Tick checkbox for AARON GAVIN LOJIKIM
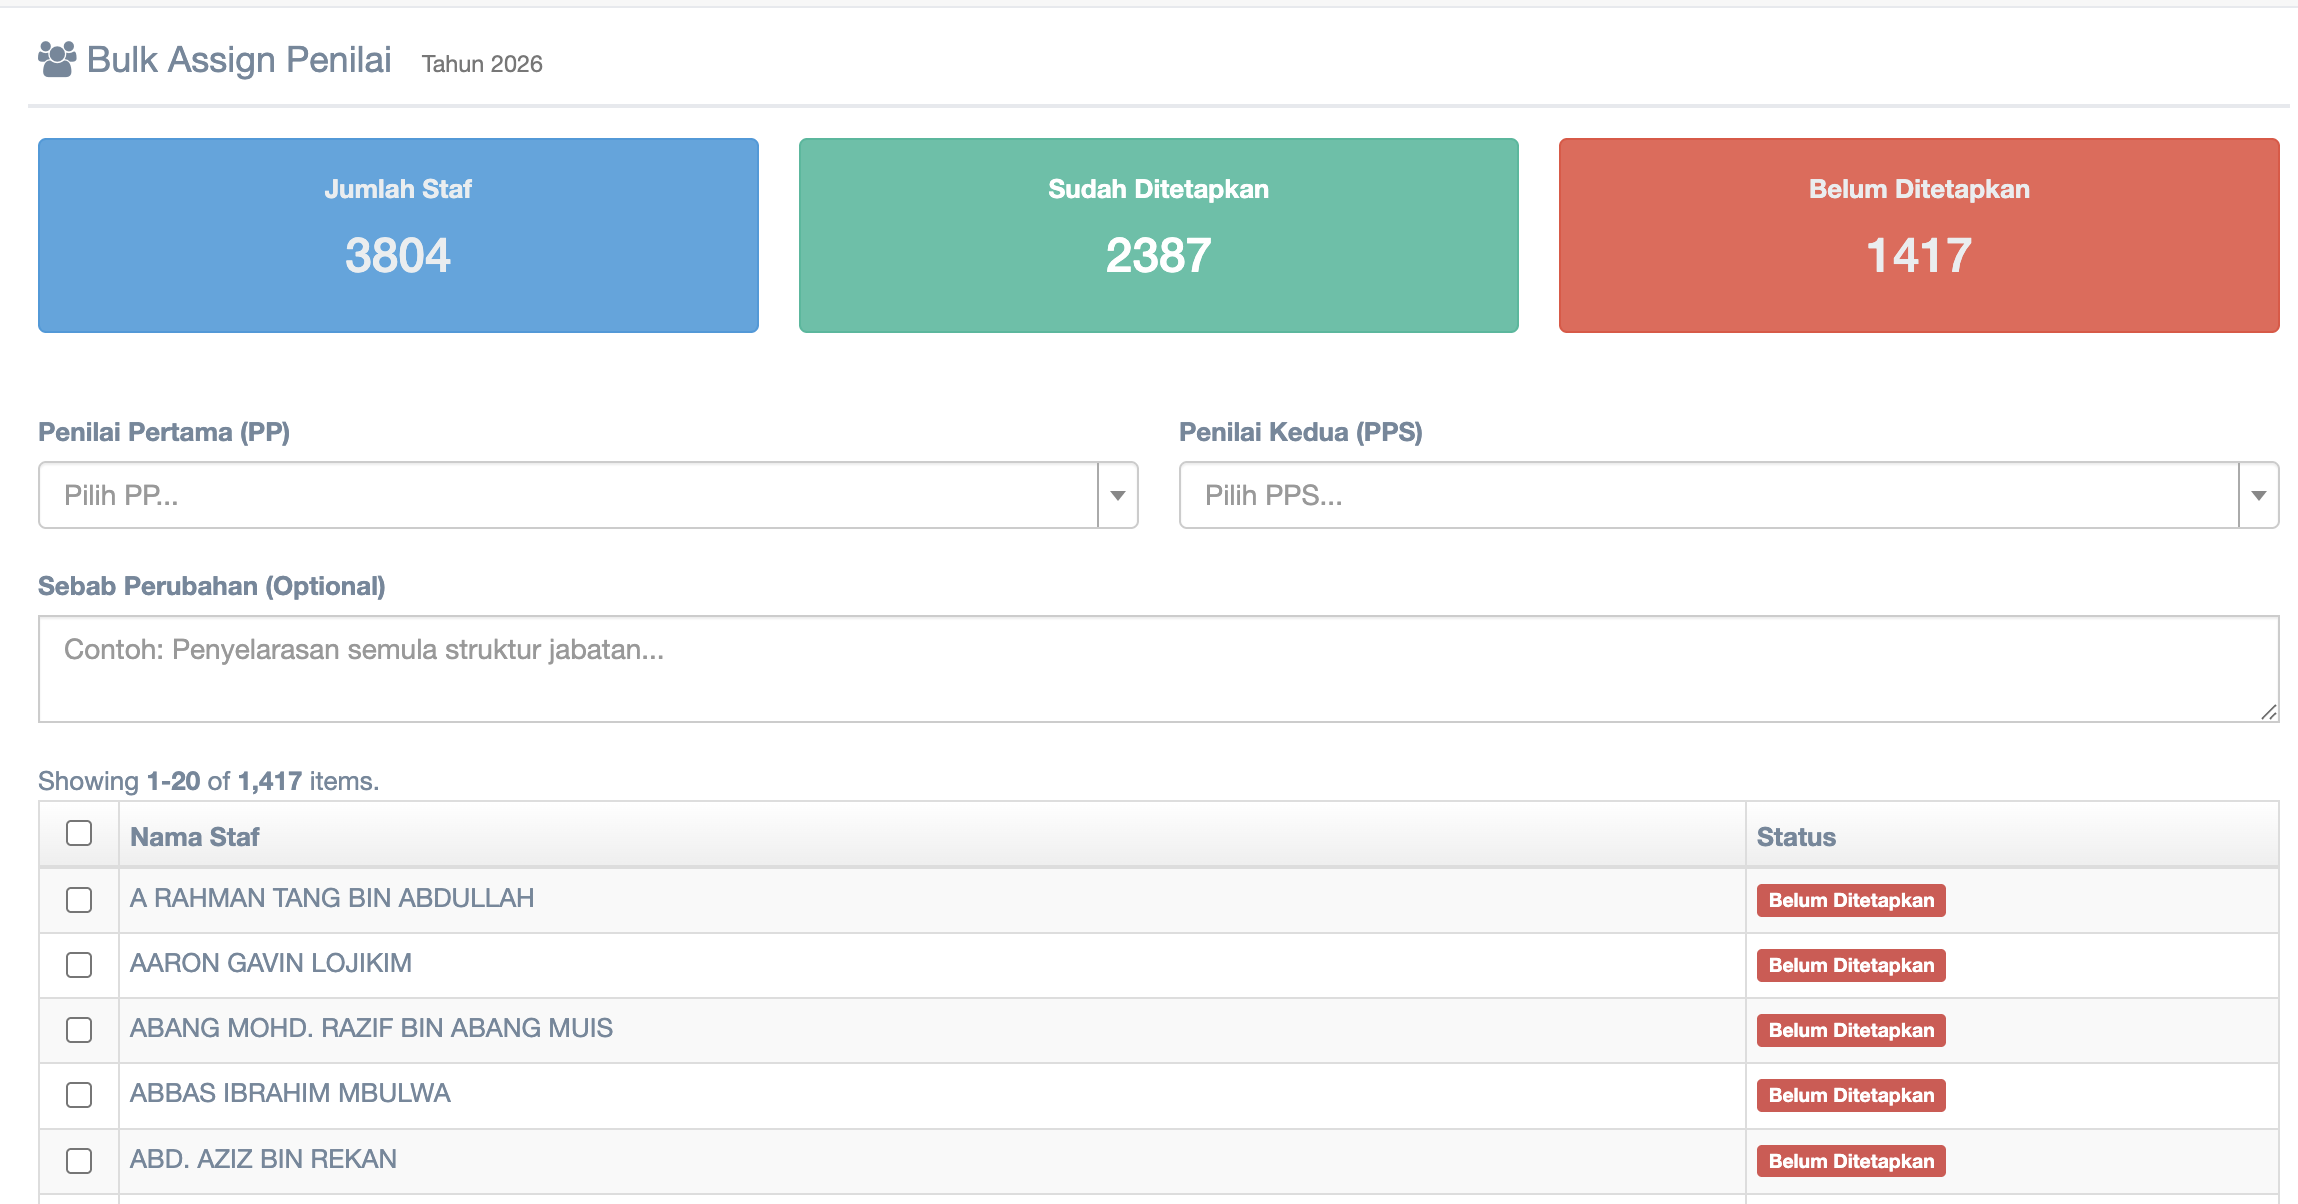 click(x=79, y=965)
